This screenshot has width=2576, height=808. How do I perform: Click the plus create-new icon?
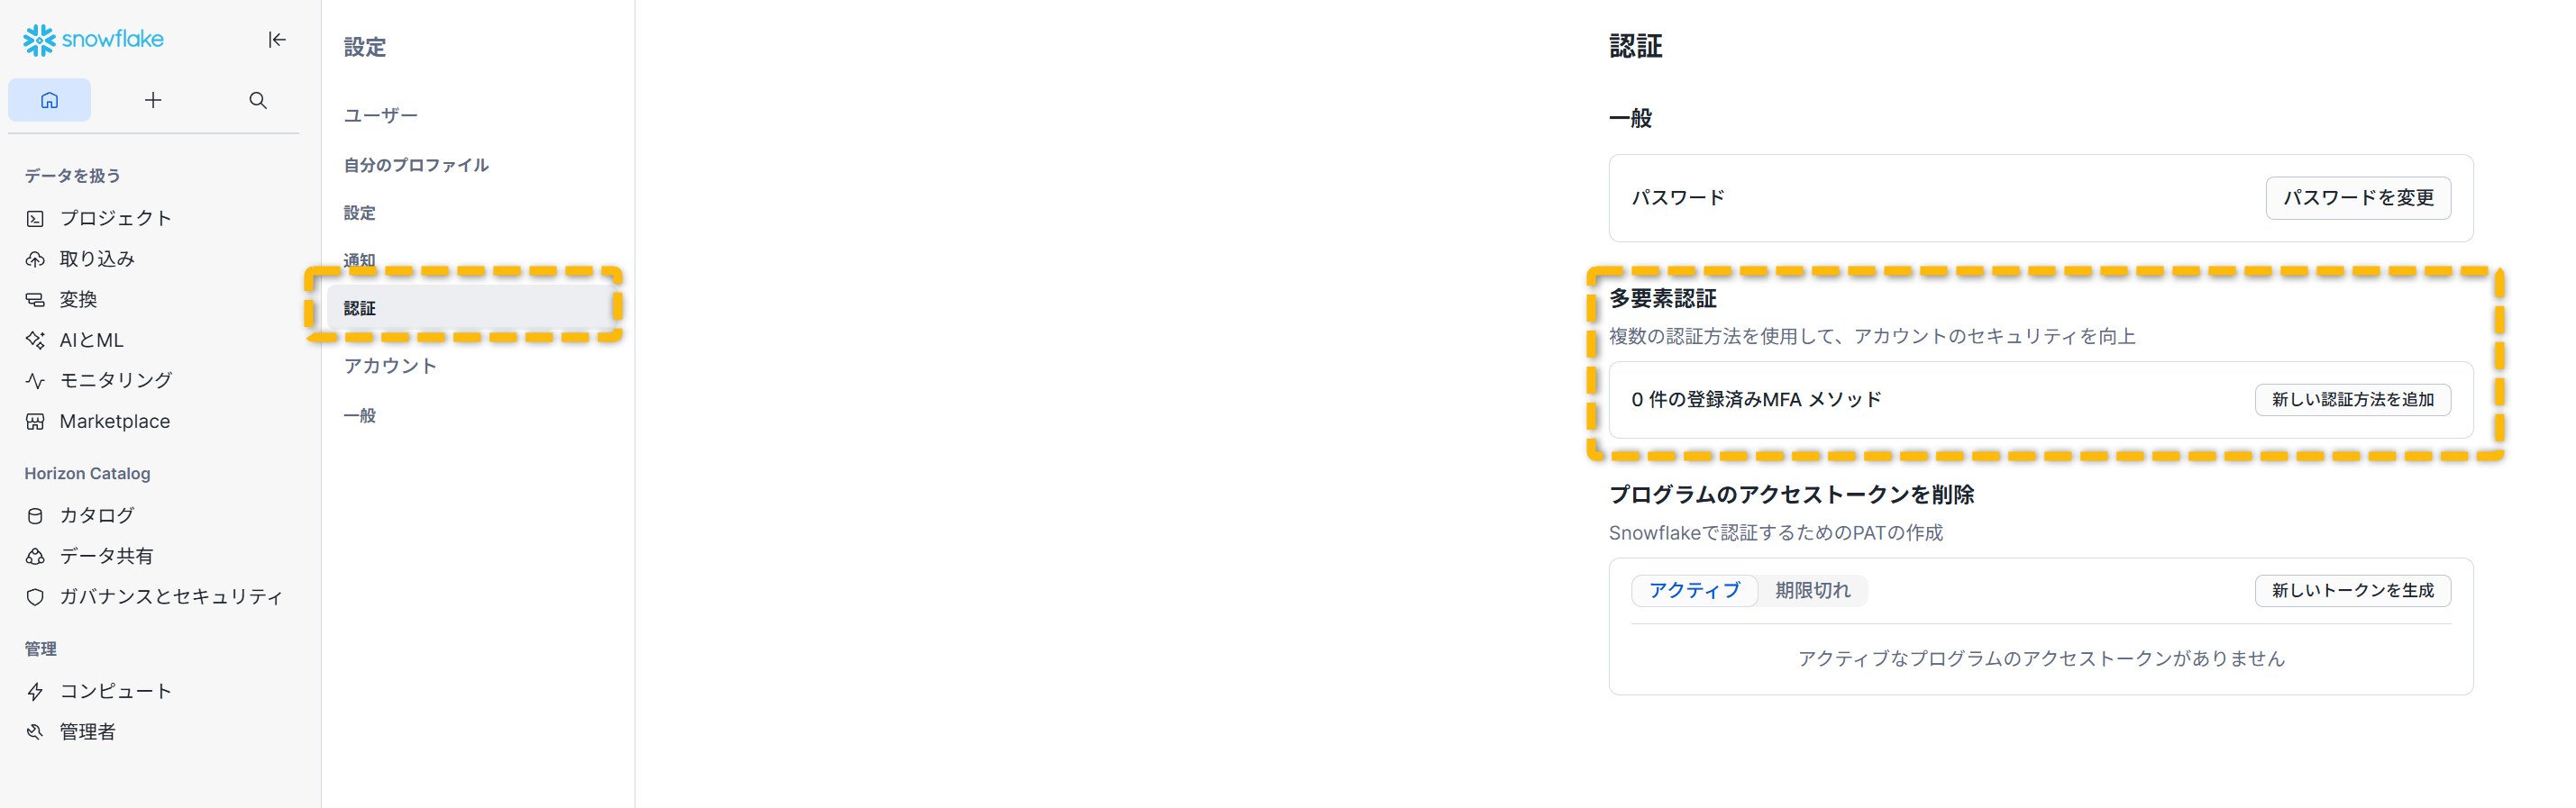click(x=153, y=100)
